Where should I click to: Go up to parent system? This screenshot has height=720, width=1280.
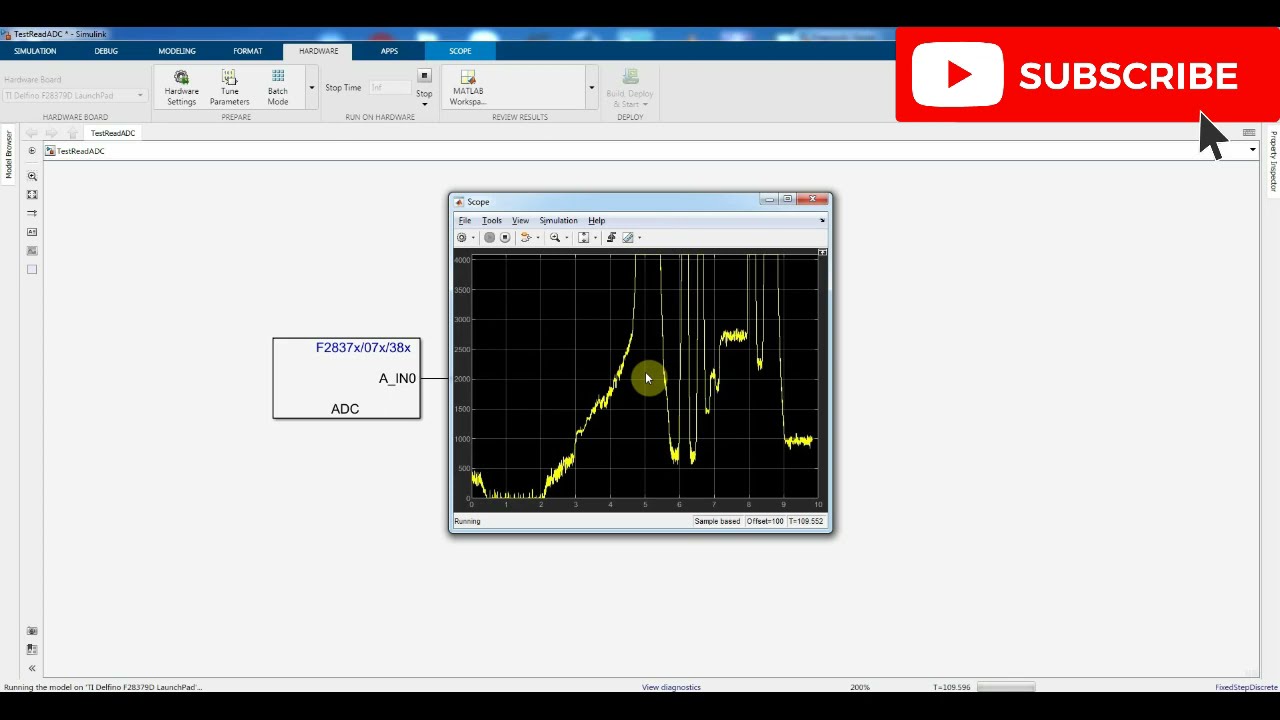(x=72, y=133)
